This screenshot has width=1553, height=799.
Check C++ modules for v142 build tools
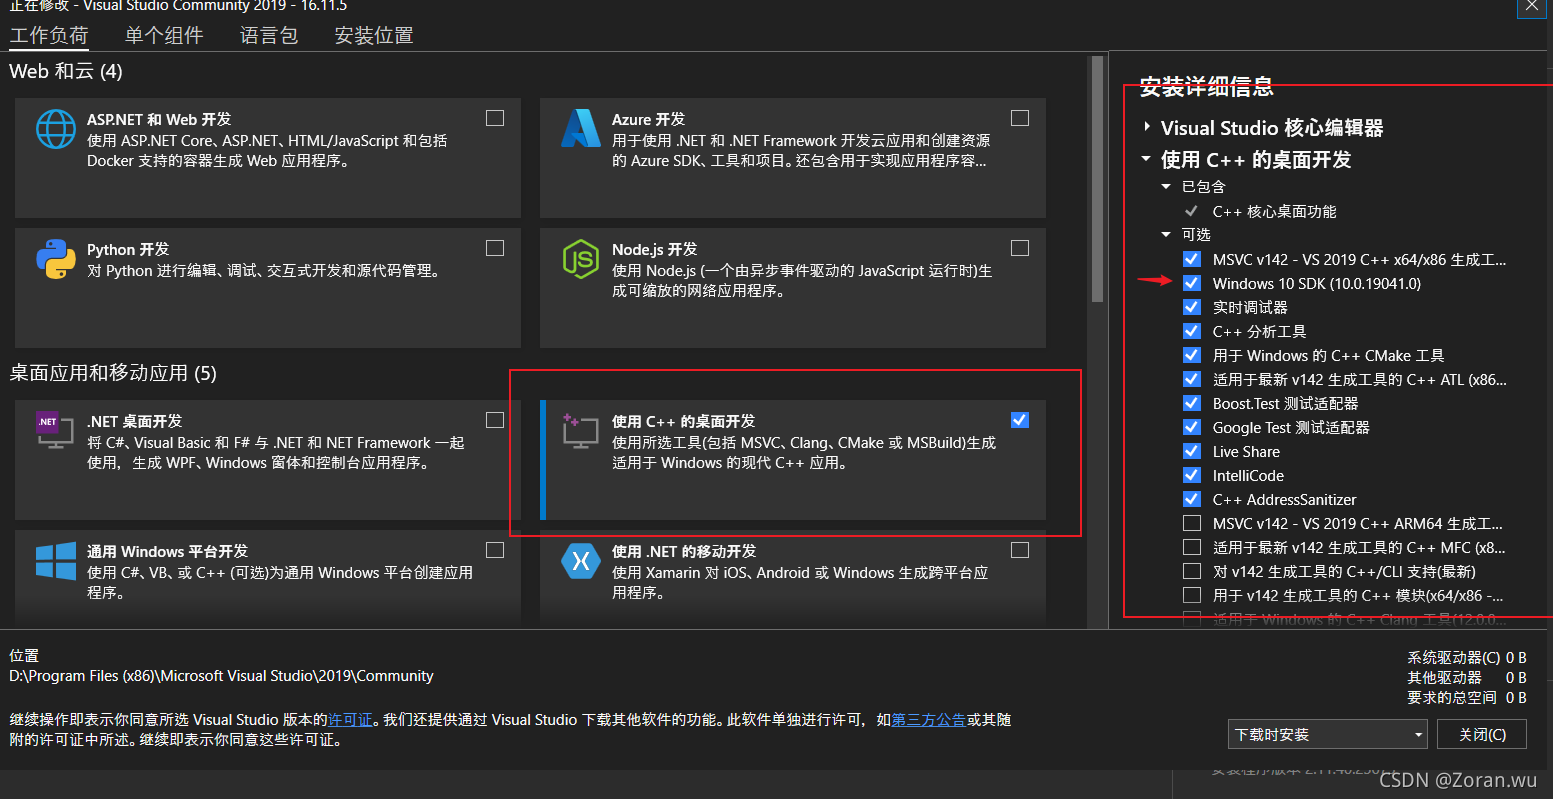pos(1192,595)
